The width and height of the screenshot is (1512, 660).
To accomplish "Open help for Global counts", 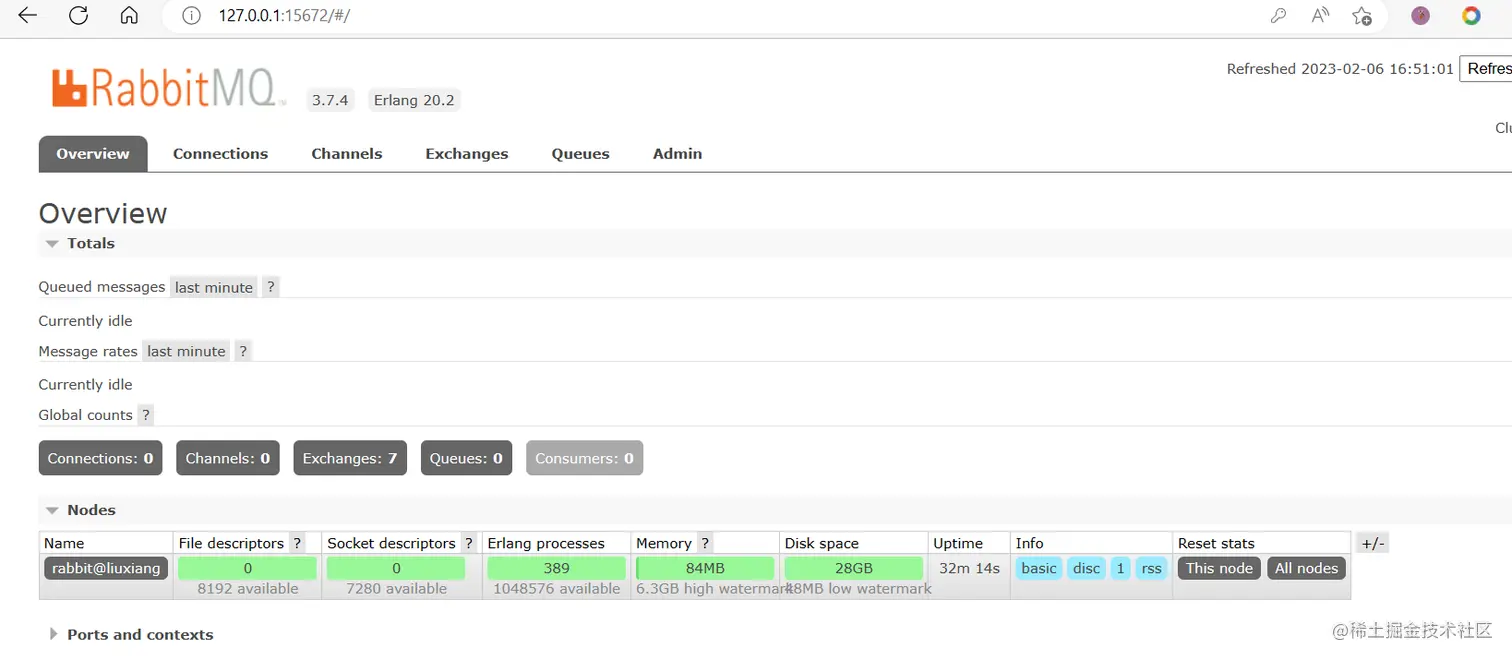I will tap(146, 415).
